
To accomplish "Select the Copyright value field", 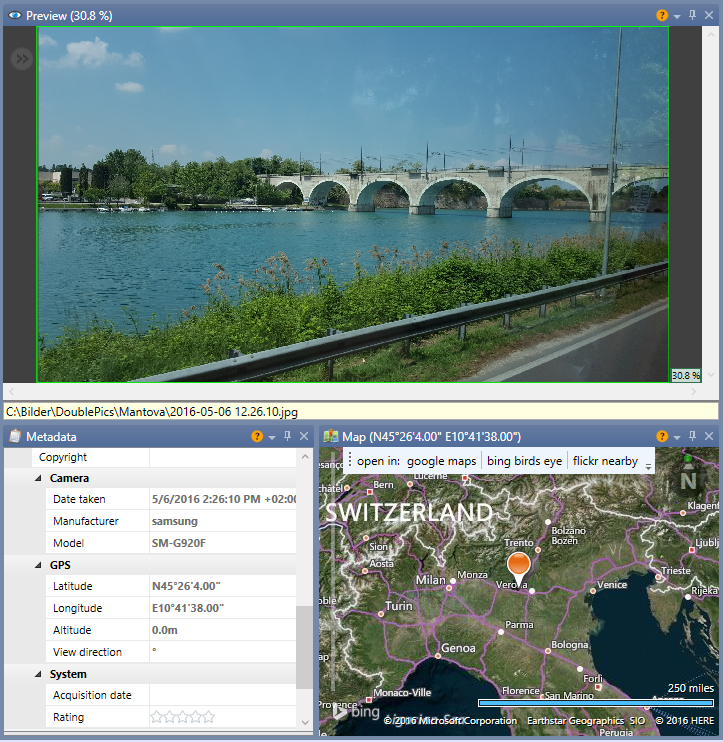I will point(223,457).
